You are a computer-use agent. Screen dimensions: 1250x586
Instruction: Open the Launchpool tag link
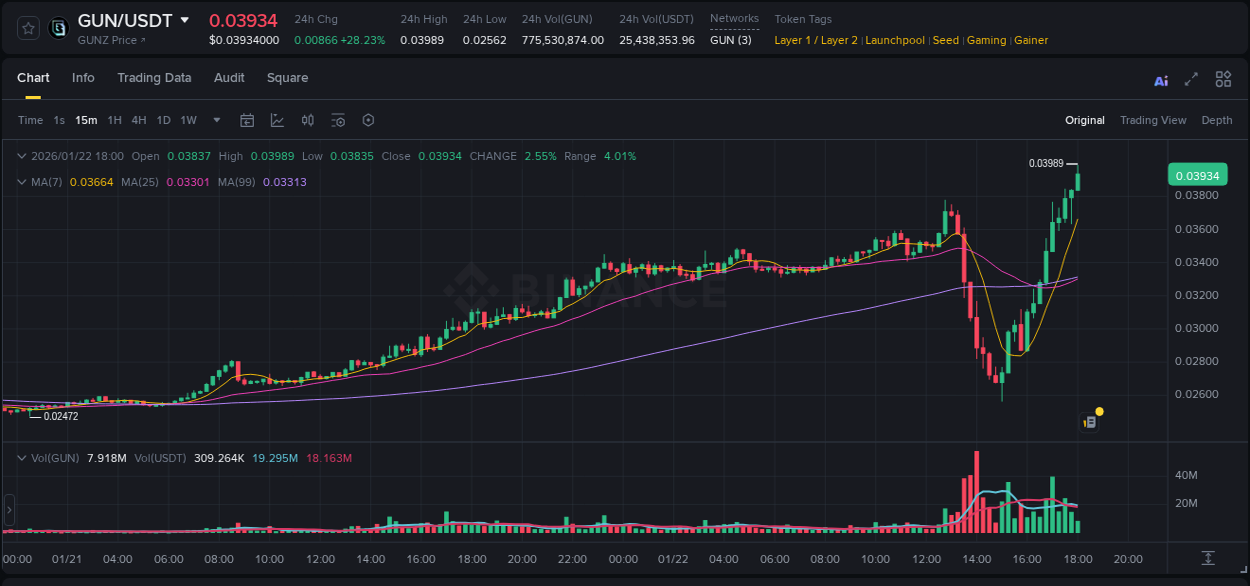coord(895,40)
